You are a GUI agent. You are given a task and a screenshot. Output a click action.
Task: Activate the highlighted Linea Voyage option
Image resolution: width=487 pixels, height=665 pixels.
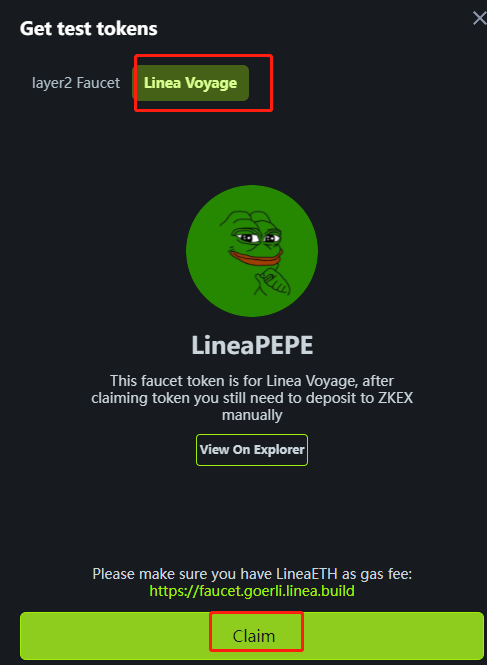click(190, 83)
